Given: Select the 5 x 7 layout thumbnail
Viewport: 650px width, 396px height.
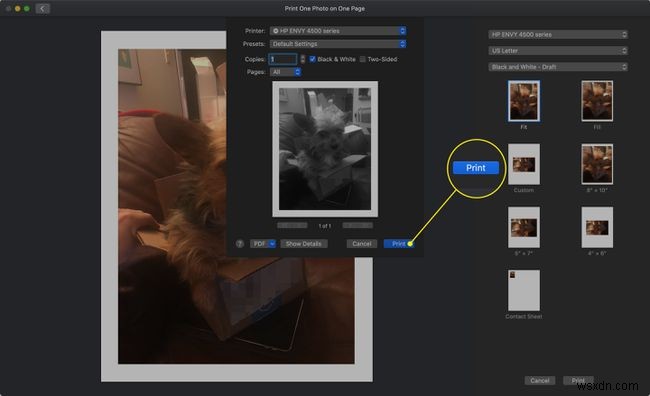Looking at the screenshot, I should pos(524,227).
